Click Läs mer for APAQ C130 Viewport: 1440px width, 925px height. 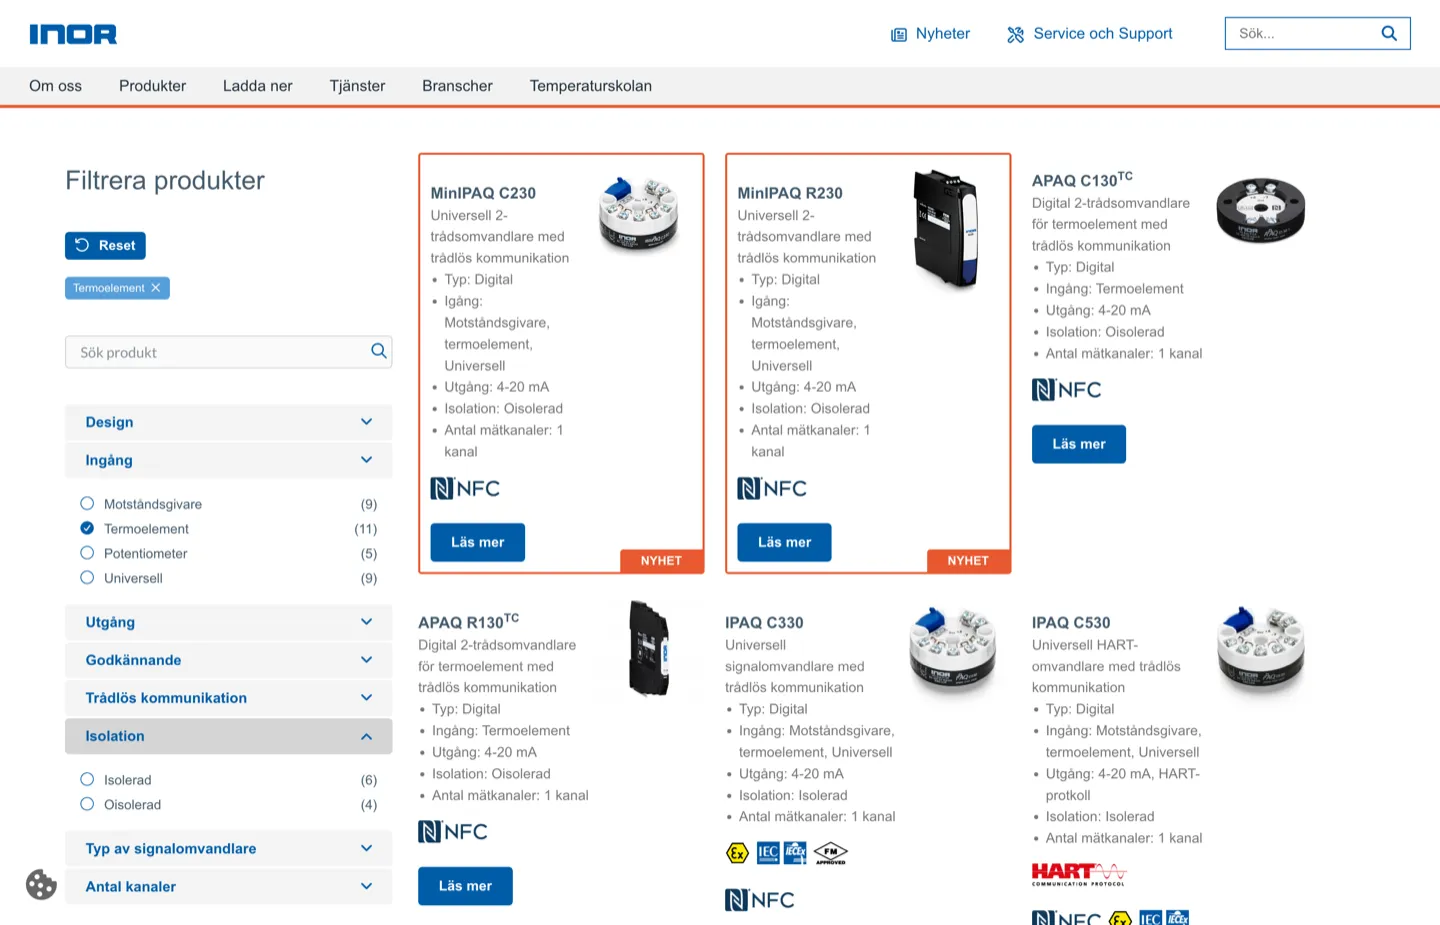1079,444
